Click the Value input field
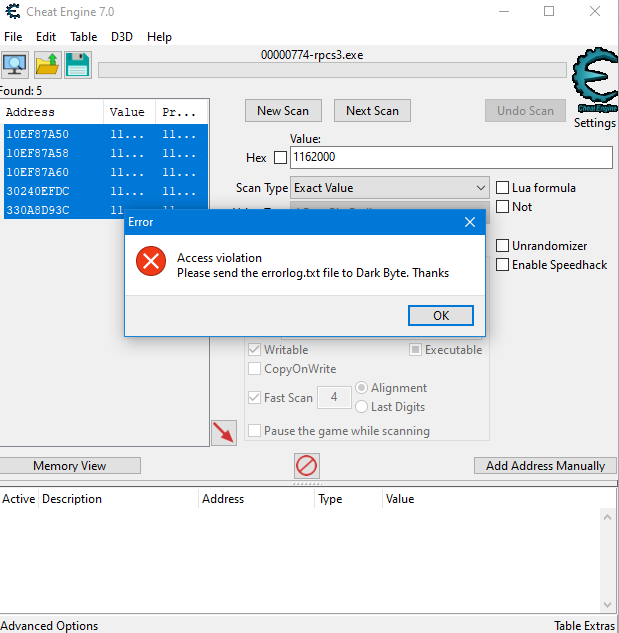 pyautogui.click(x=451, y=157)
